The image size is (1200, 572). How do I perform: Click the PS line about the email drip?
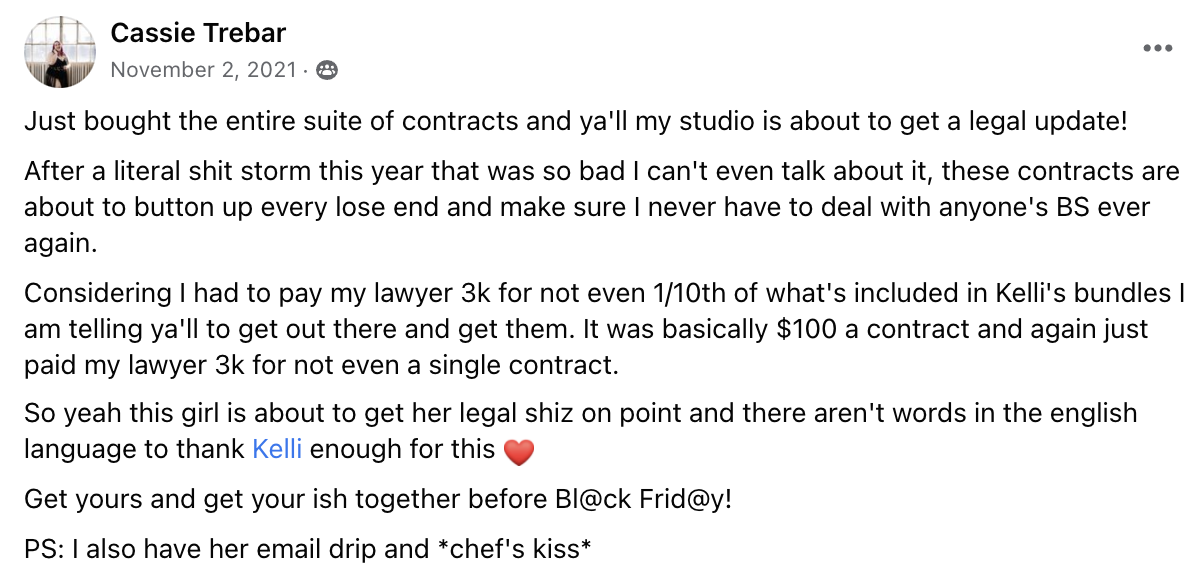click(307, 547)
